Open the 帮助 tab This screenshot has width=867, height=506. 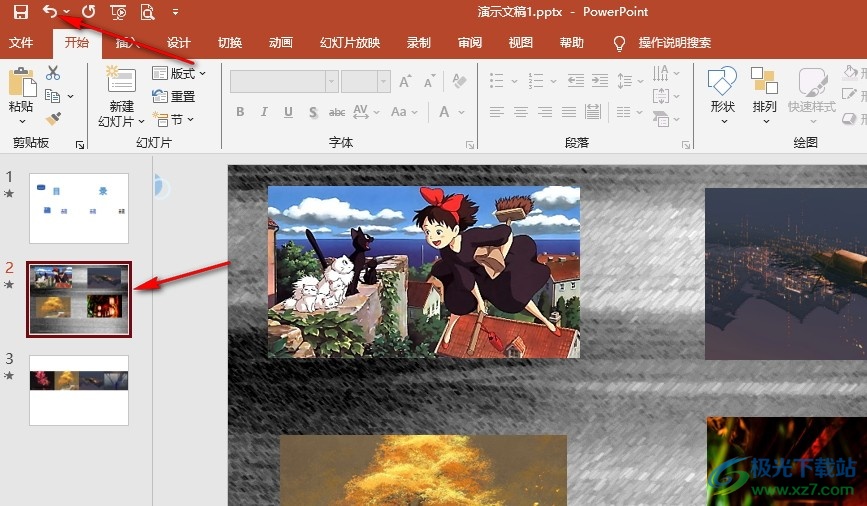pyautogui.click(x=571, y=43)
